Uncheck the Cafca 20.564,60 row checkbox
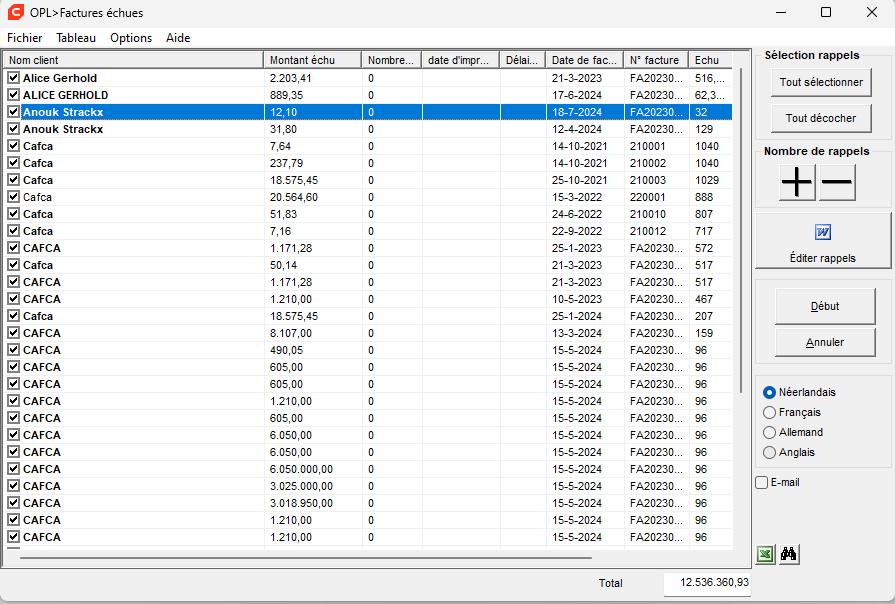 pyautogui.click(x=14, y=197)
